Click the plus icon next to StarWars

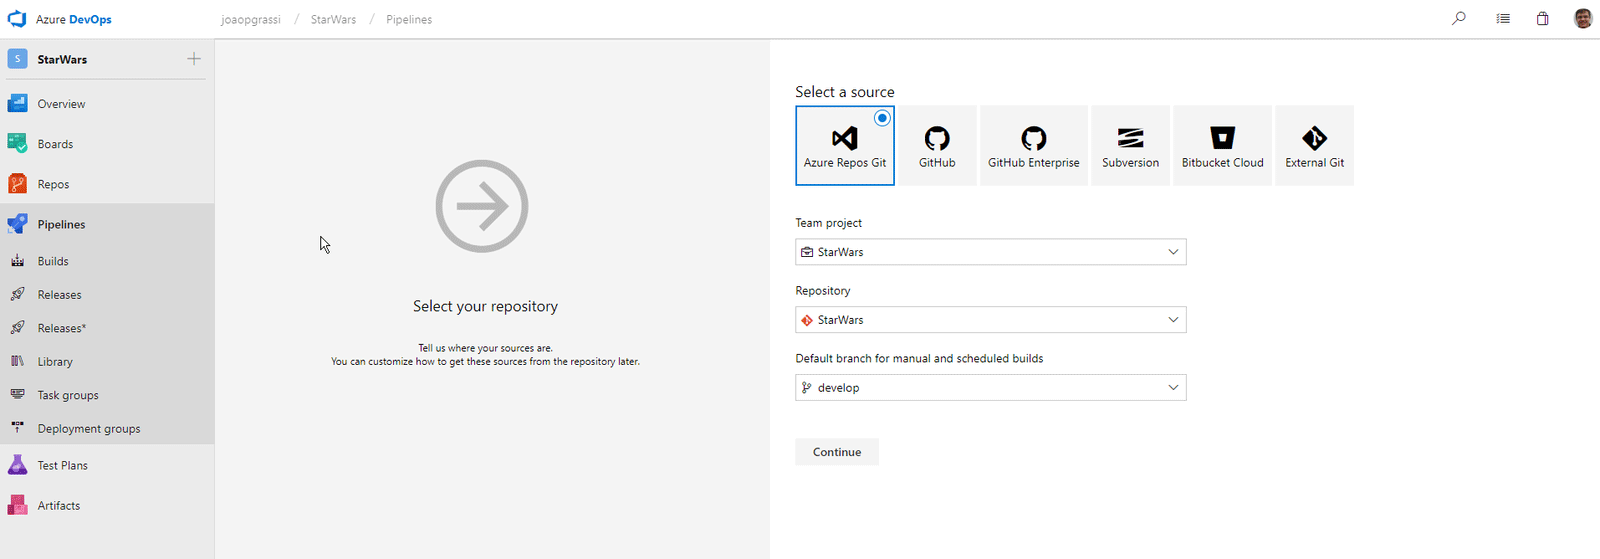[194, 59]
